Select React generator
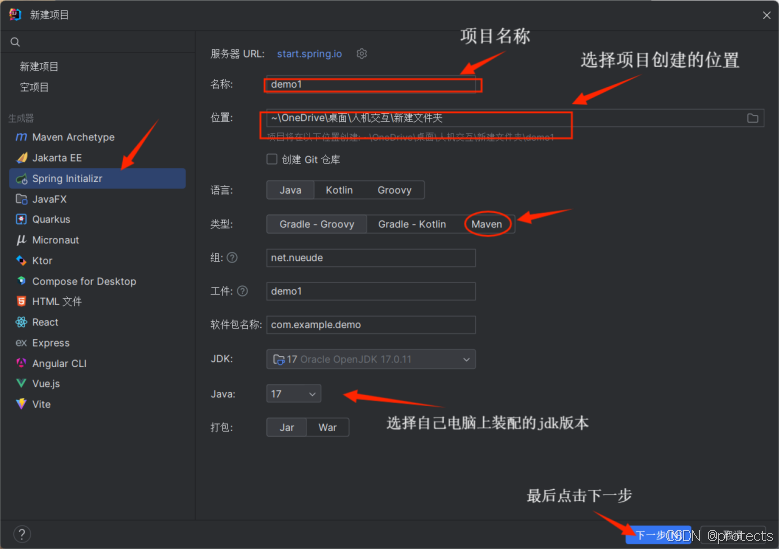The height and width of the screenshot is (550, 779). click(x=97, y=322)
